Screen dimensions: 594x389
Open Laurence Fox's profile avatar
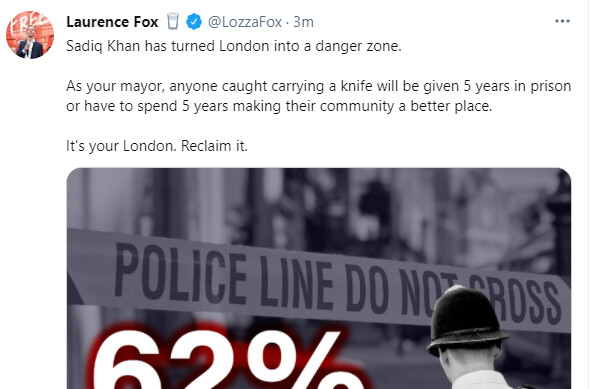[x=30, y=35]
